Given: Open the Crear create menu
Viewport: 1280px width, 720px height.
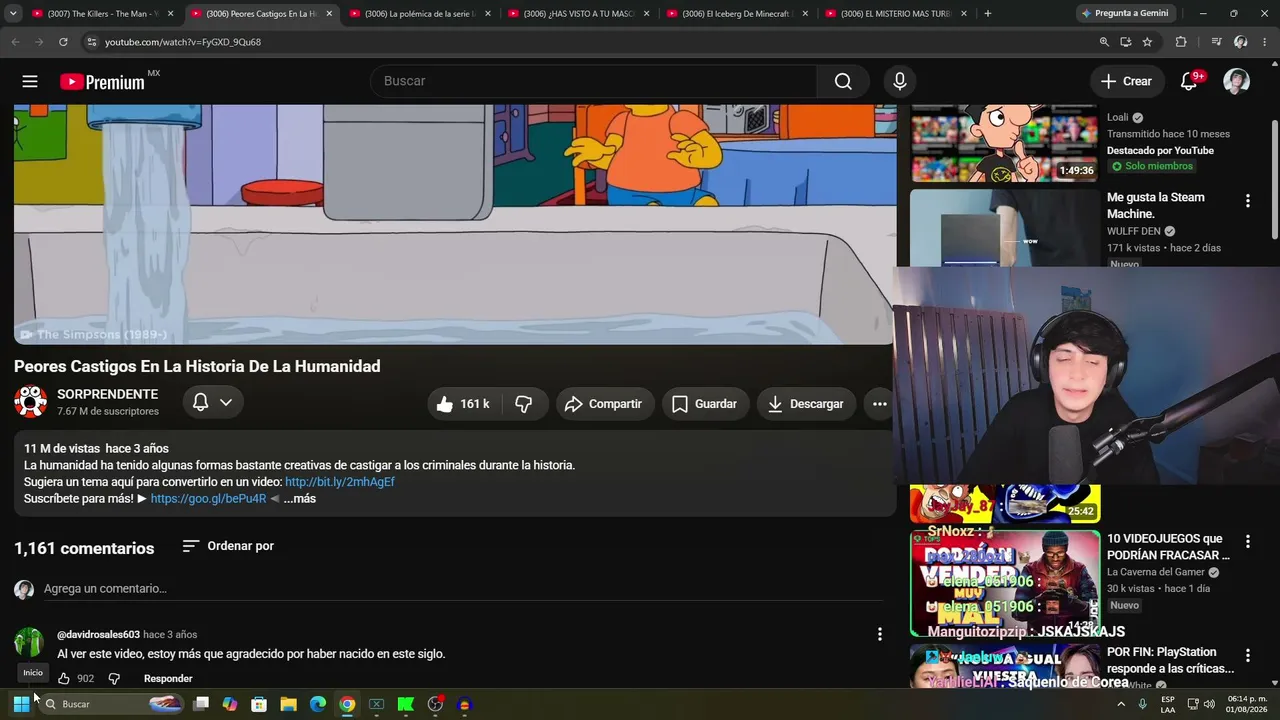Looking at the screenshot, I should (x=1126, y=81).
